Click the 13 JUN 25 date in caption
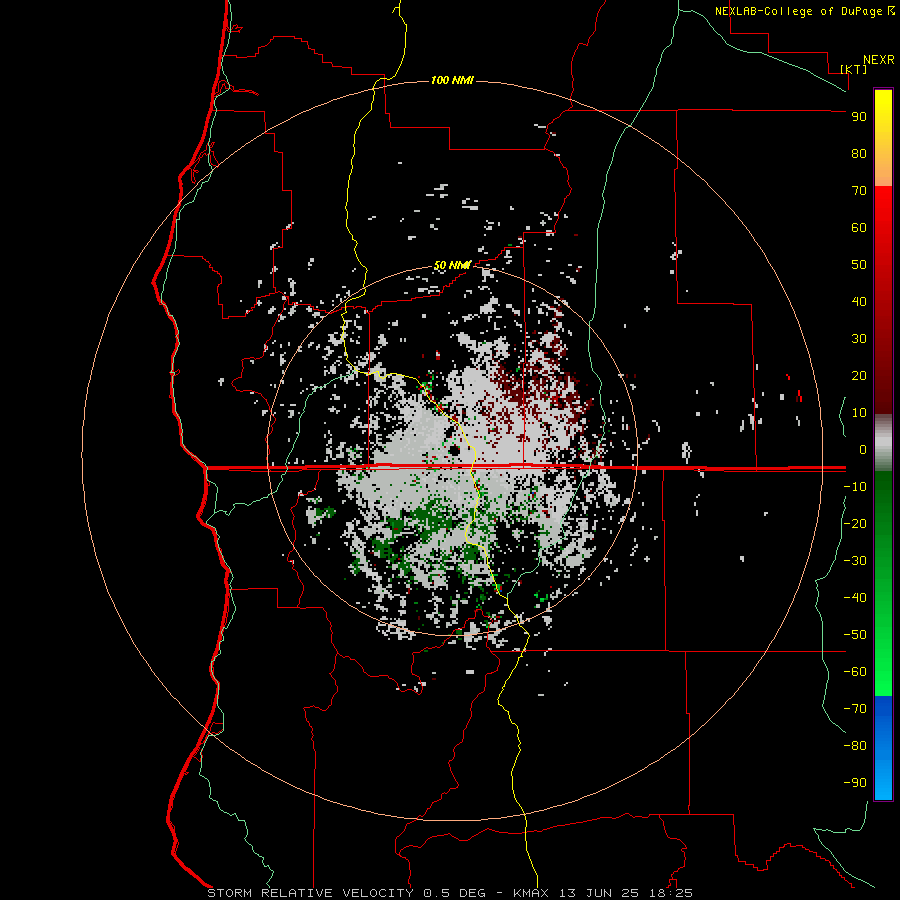The width and height of the screenshot is (900, 900). point(599,893)
